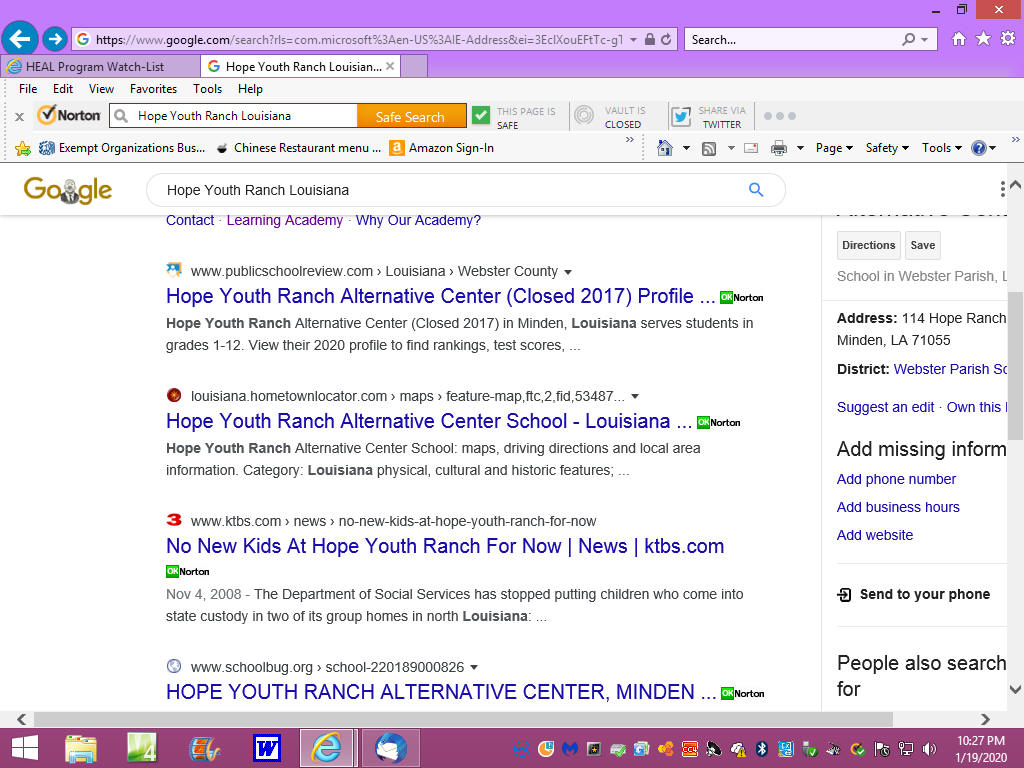
Task: Open No New Kids At Hope Youth Ranch link
Action: pyautogui.click(x=445, y=546)
